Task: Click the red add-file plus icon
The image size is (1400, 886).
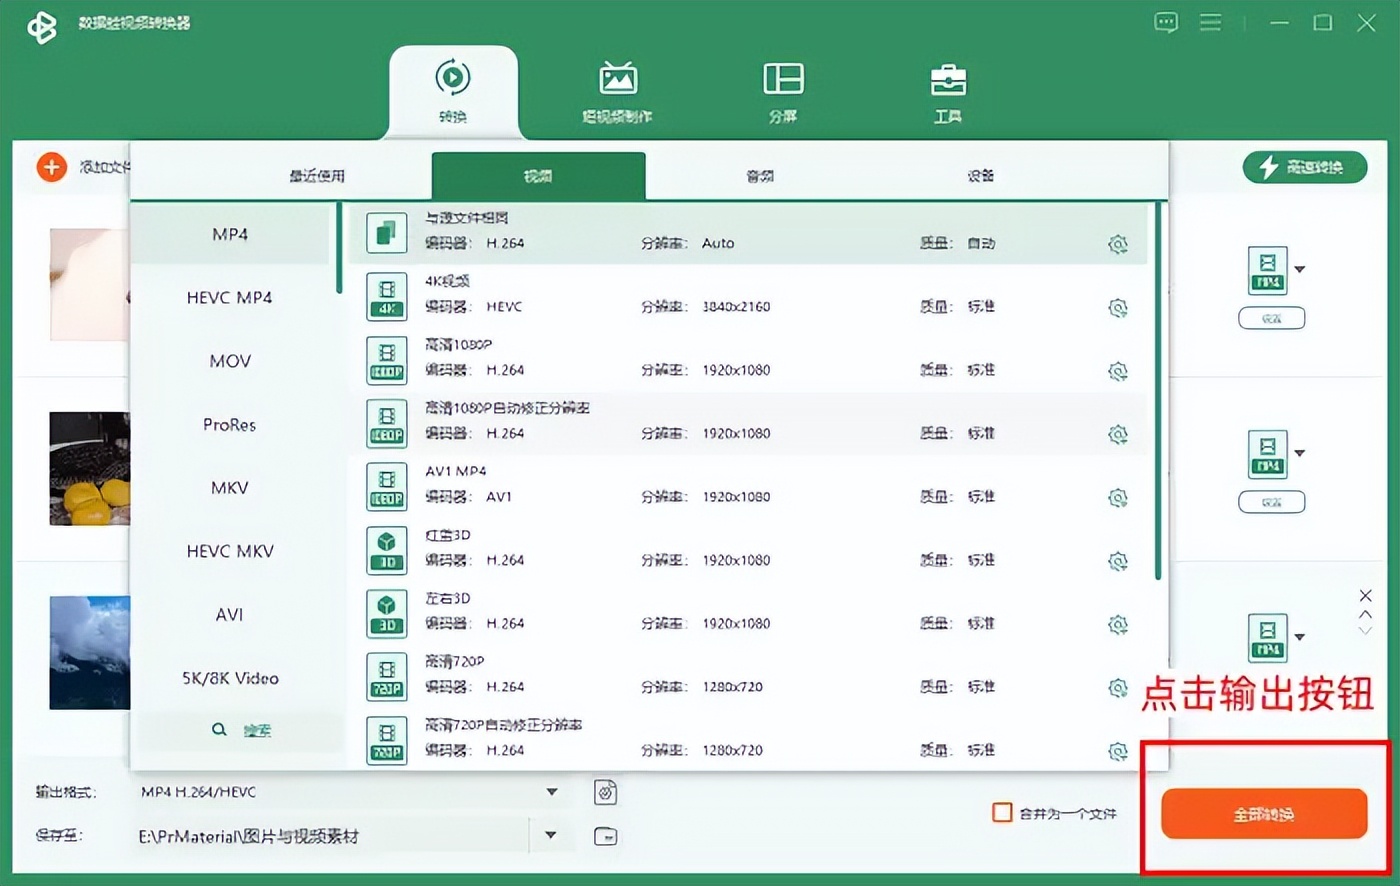Action: tap(51, 167)
